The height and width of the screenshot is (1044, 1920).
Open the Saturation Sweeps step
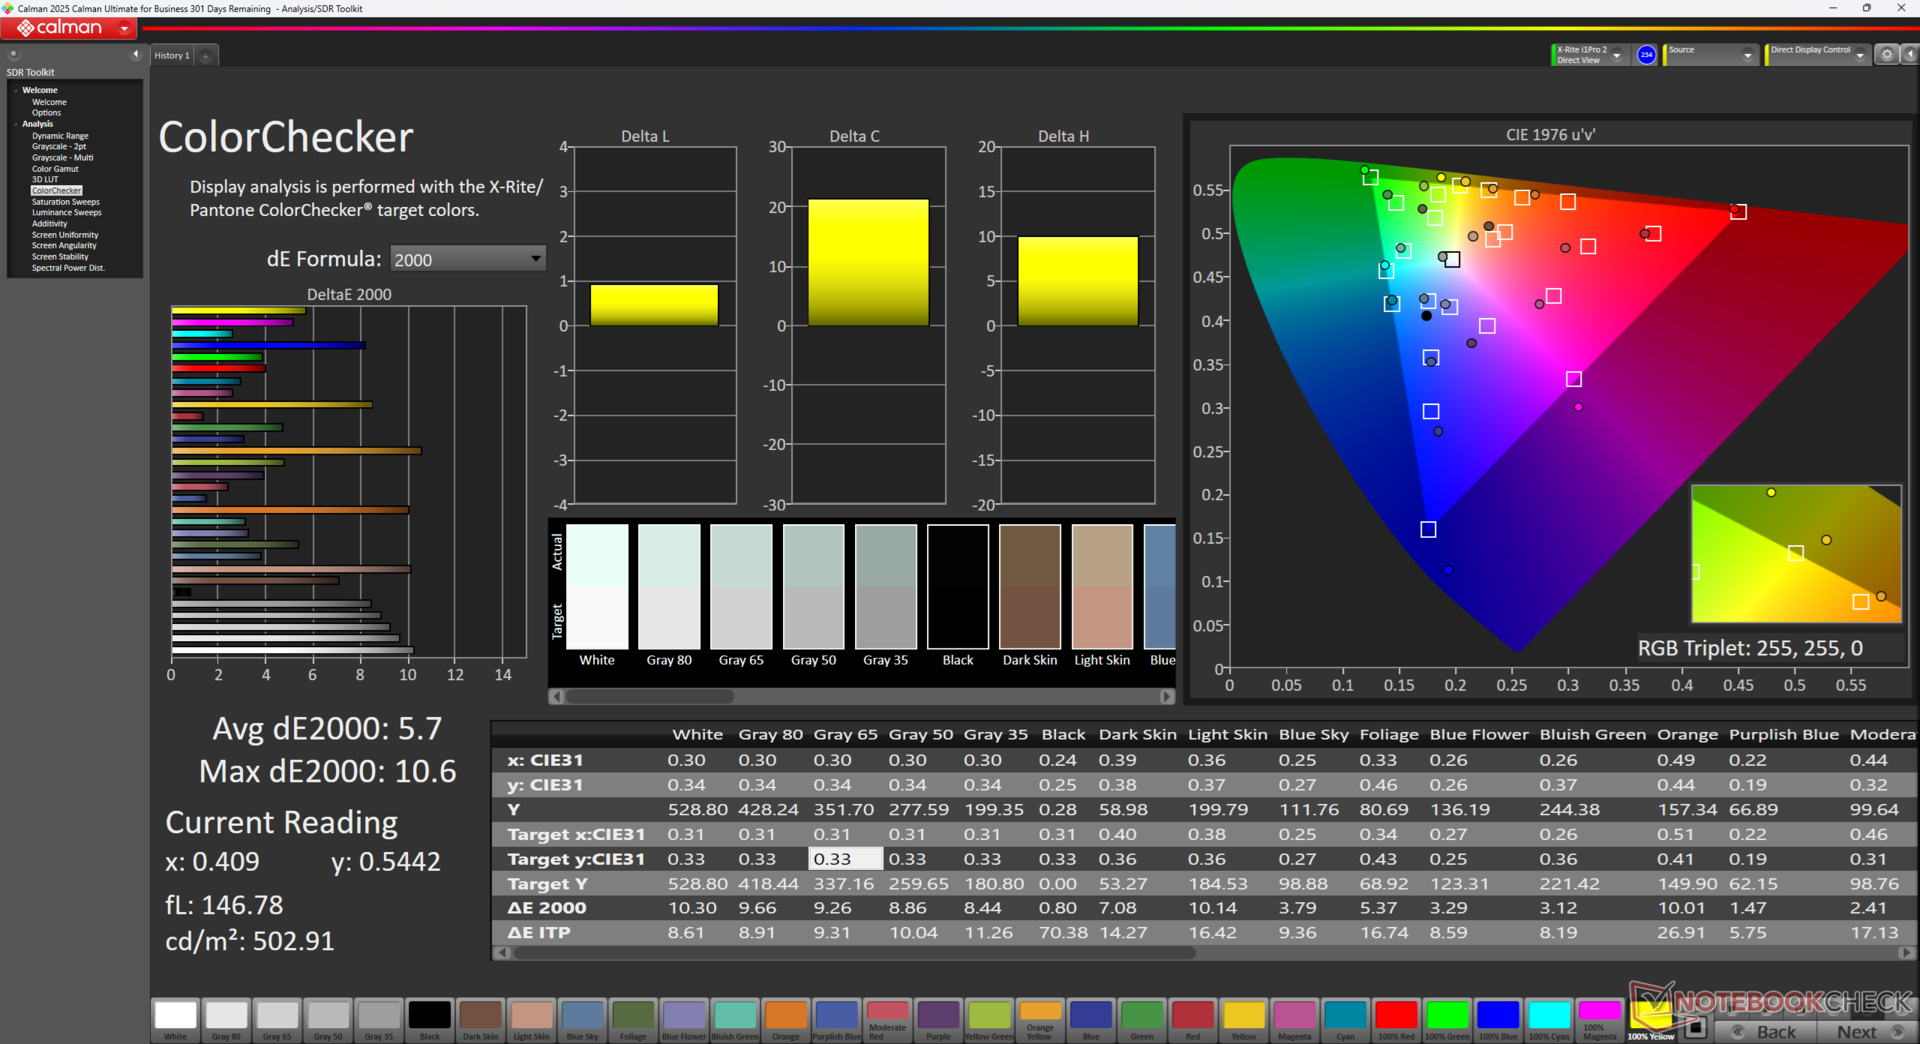click(66, 202)
